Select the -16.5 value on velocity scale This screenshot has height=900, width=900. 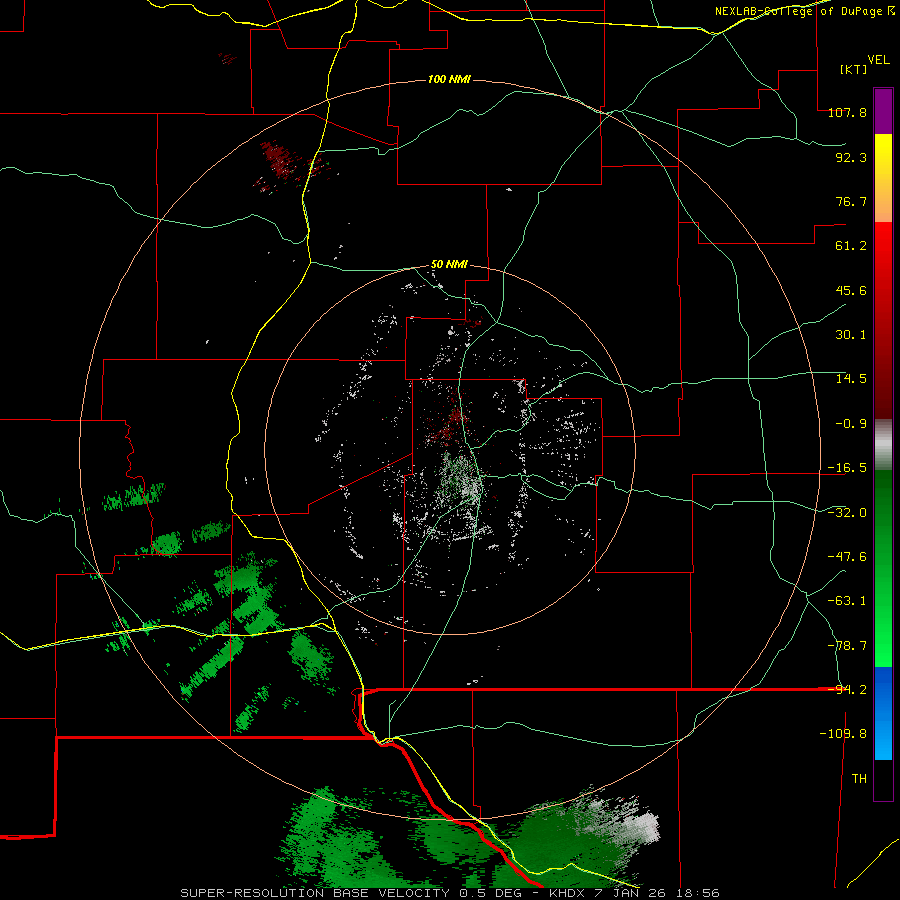pos(847,468)
